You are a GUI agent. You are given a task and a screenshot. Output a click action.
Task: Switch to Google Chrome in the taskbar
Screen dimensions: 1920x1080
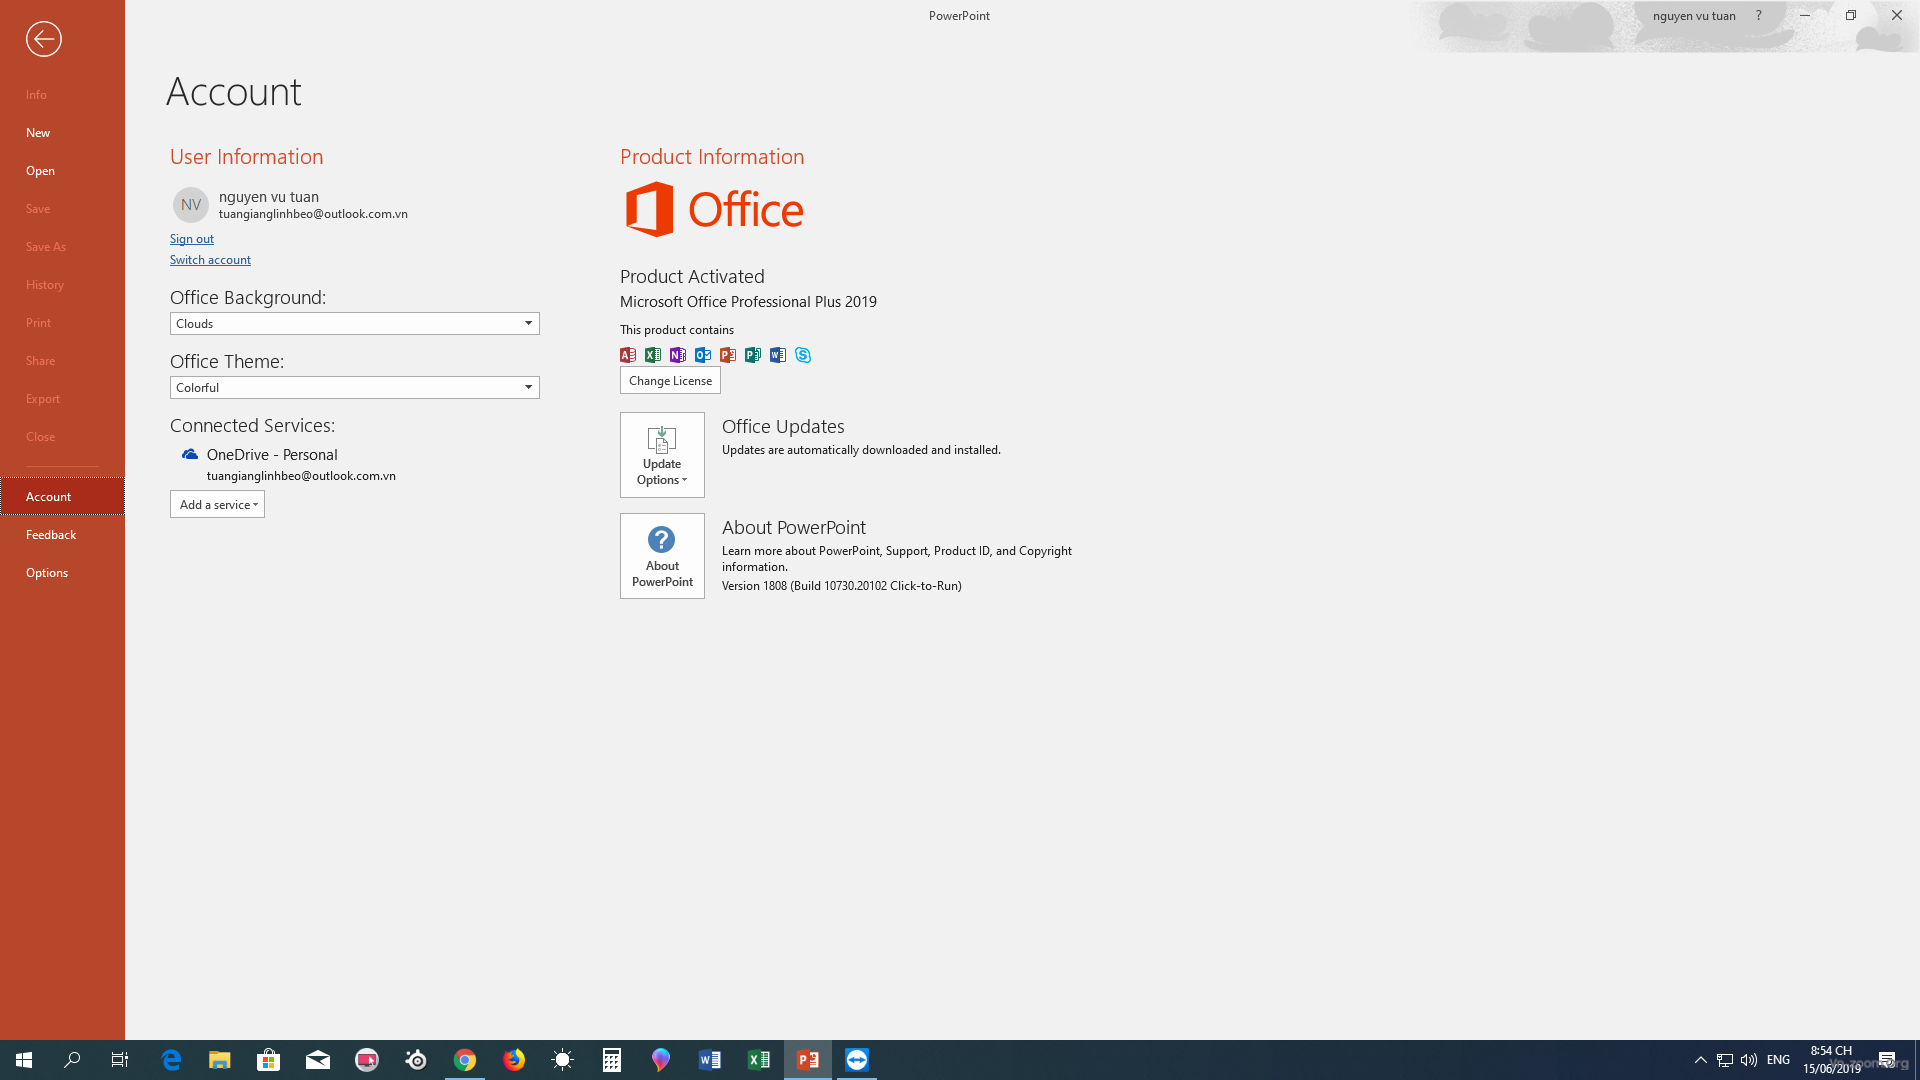tap(465, 1060)
